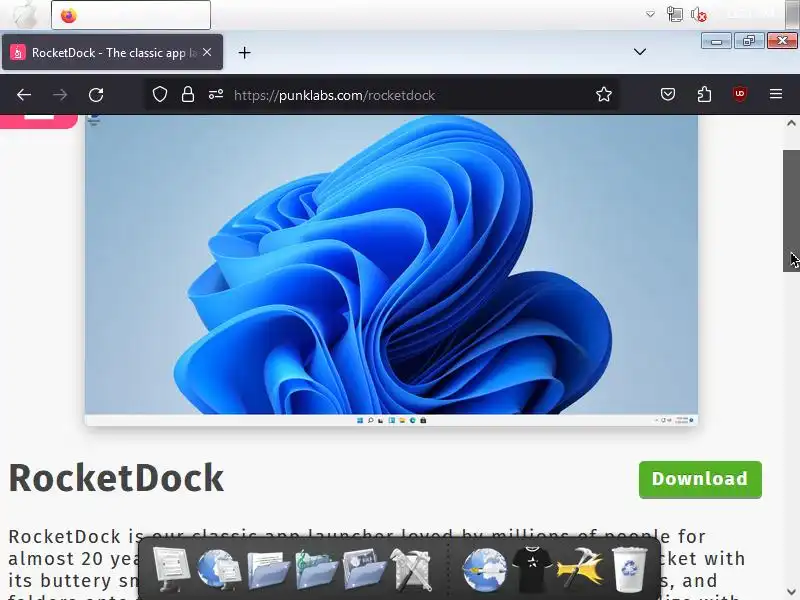Open the uBlock Origin extension icon
The image size is (800, 600).
point(740,94)
